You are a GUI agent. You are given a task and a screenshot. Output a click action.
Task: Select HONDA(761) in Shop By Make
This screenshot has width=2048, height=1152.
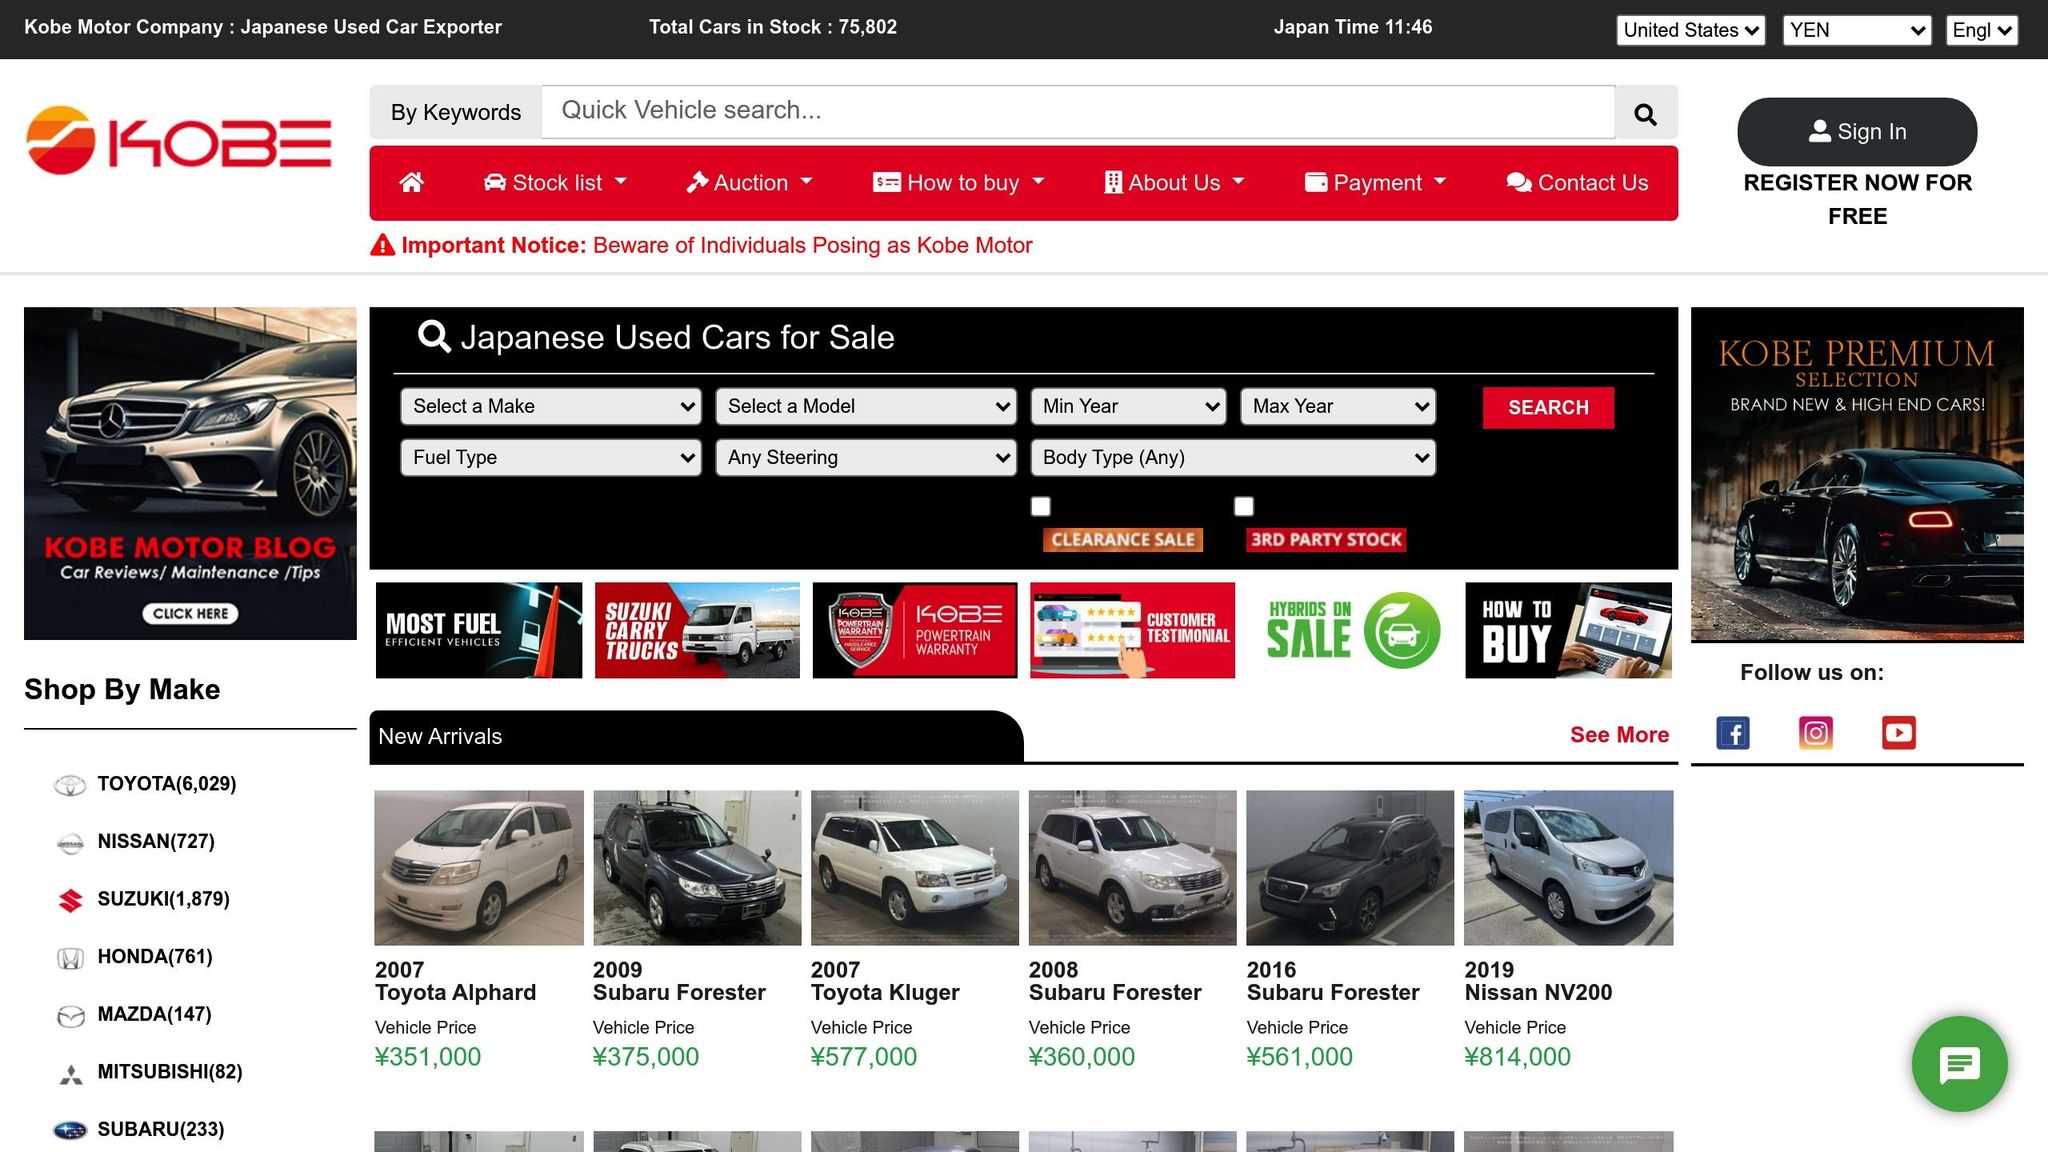pos(155,957)
